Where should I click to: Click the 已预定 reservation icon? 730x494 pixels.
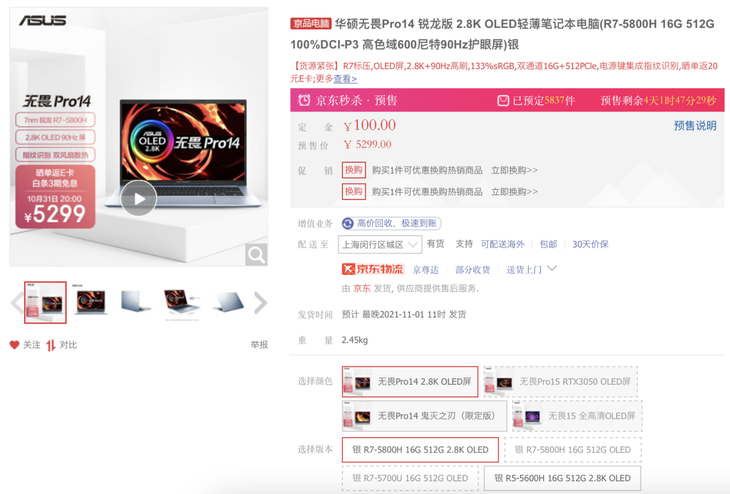pos(503,101)
